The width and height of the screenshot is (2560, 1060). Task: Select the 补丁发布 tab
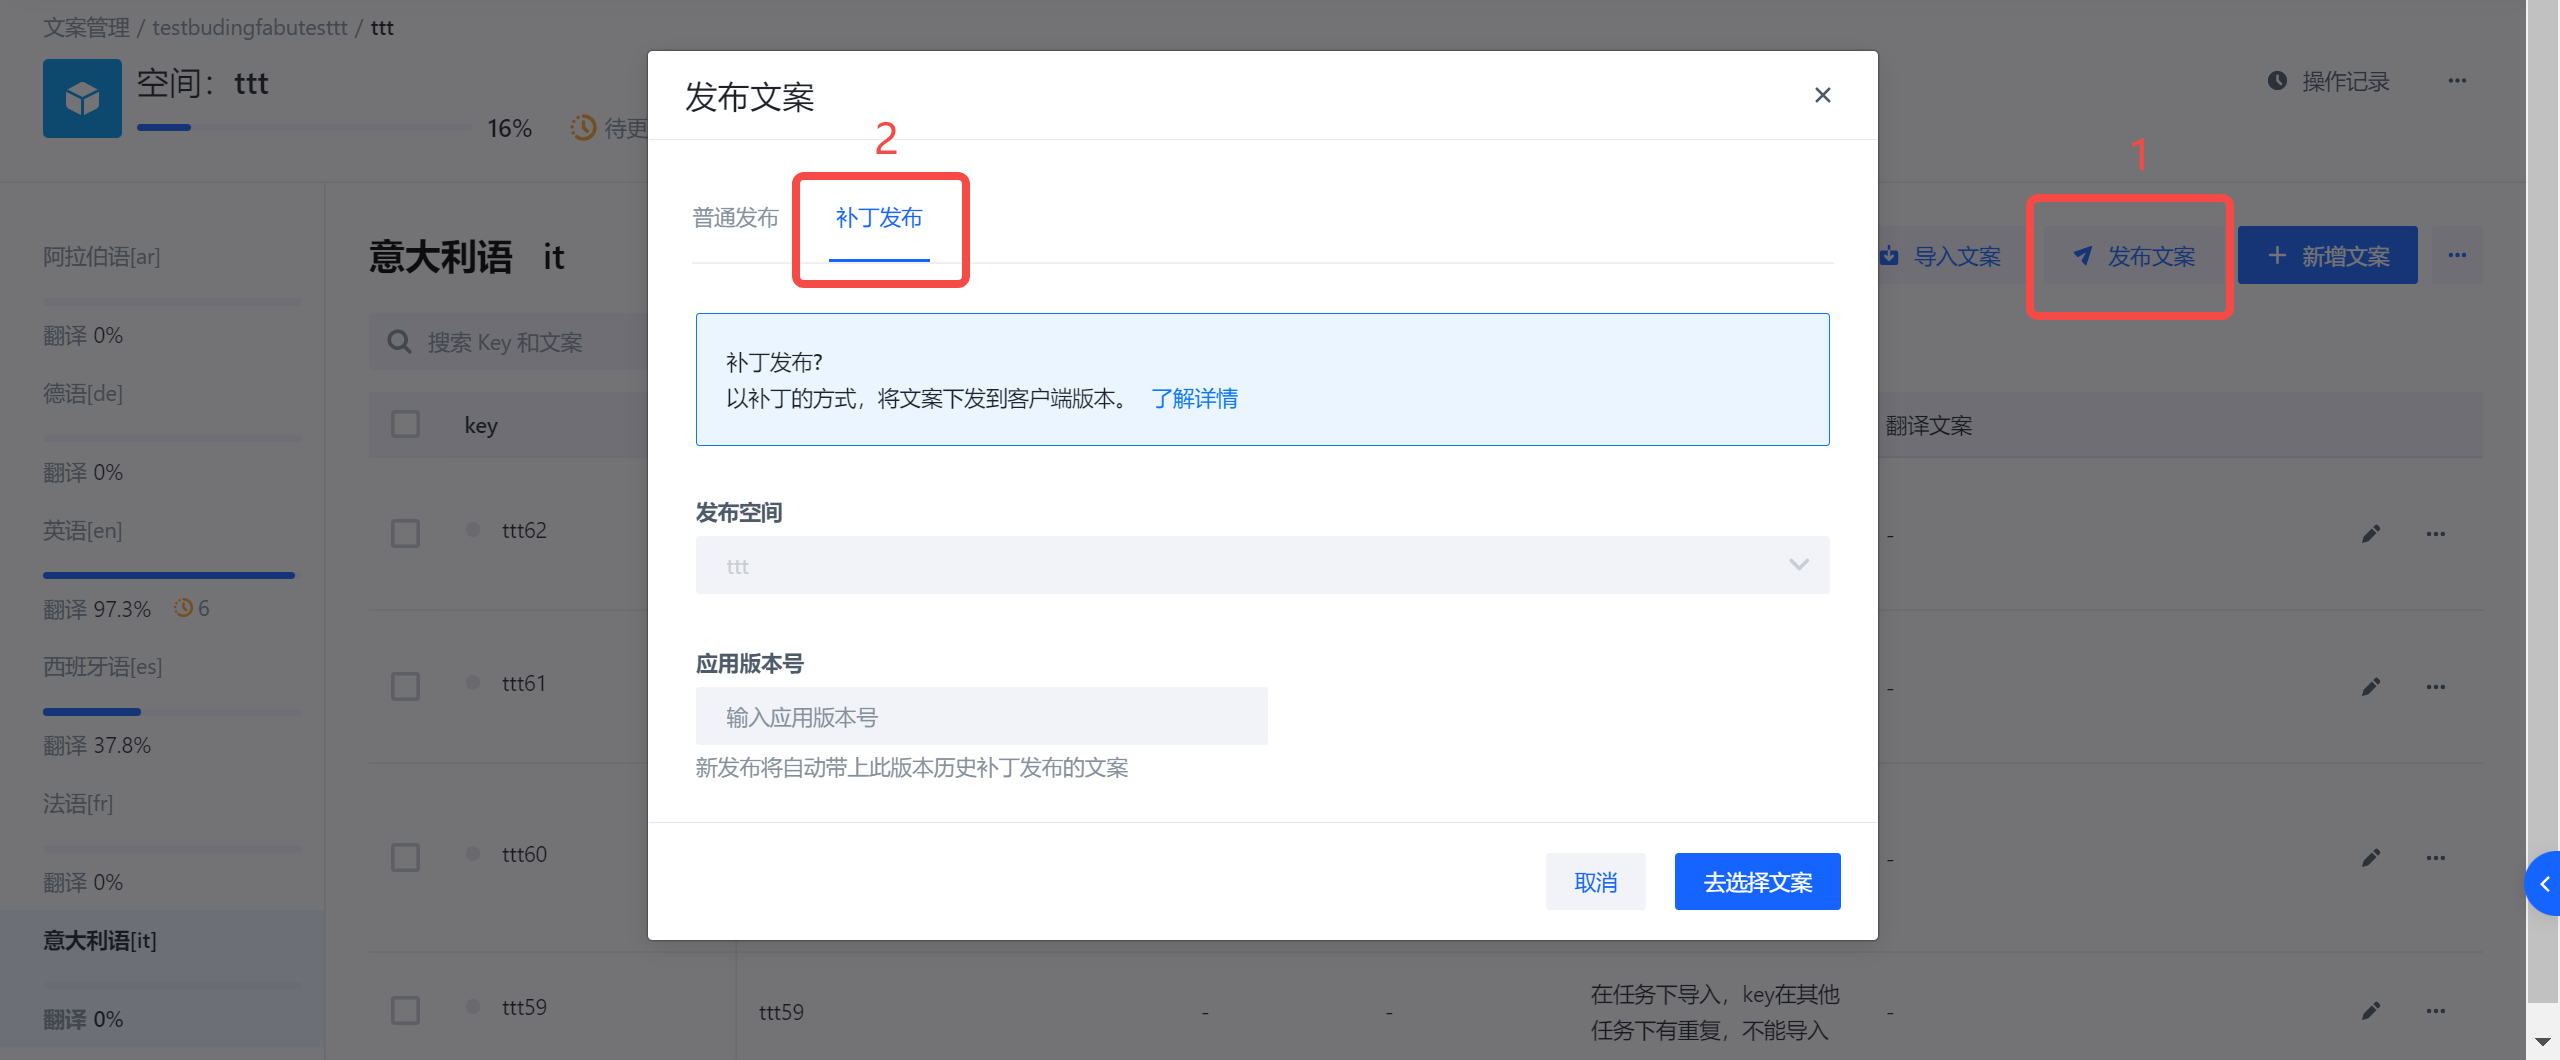pyautogui.click(x=879, y=218)
